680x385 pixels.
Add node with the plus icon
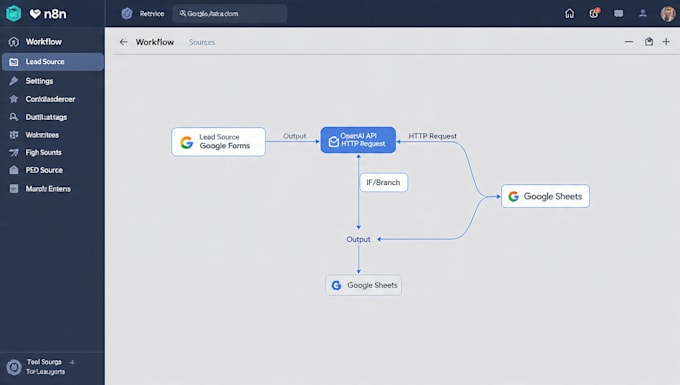(x=666, y=42)
